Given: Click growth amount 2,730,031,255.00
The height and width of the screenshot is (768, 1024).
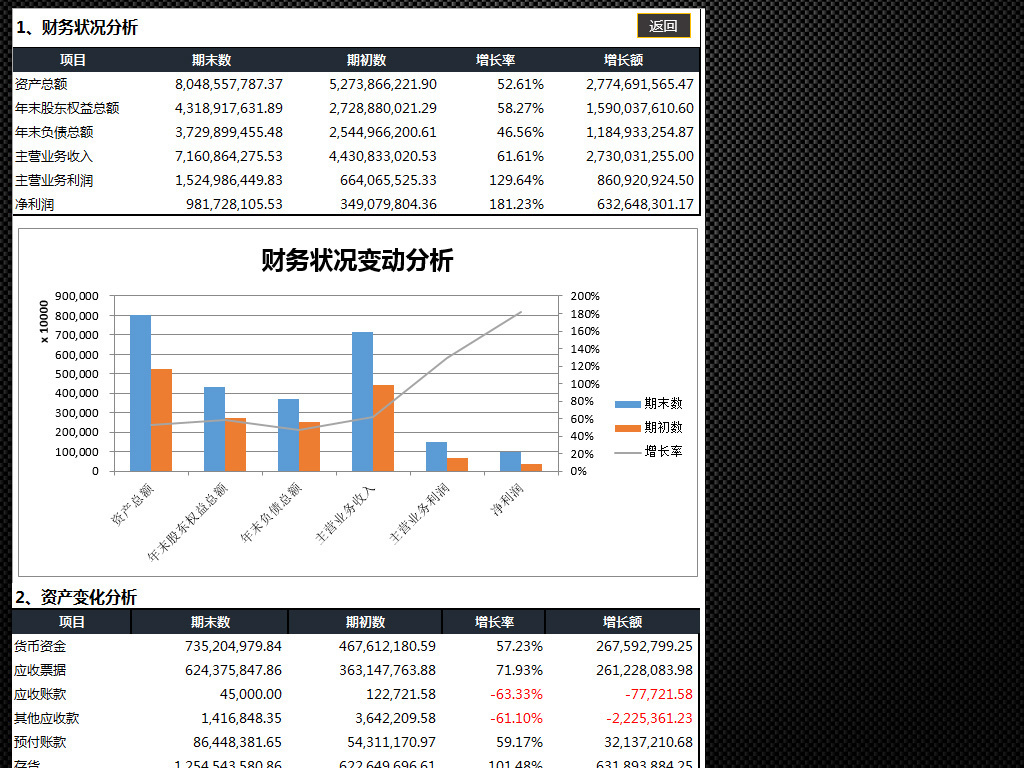Looking at the screenshot, I should coord(640,157).
